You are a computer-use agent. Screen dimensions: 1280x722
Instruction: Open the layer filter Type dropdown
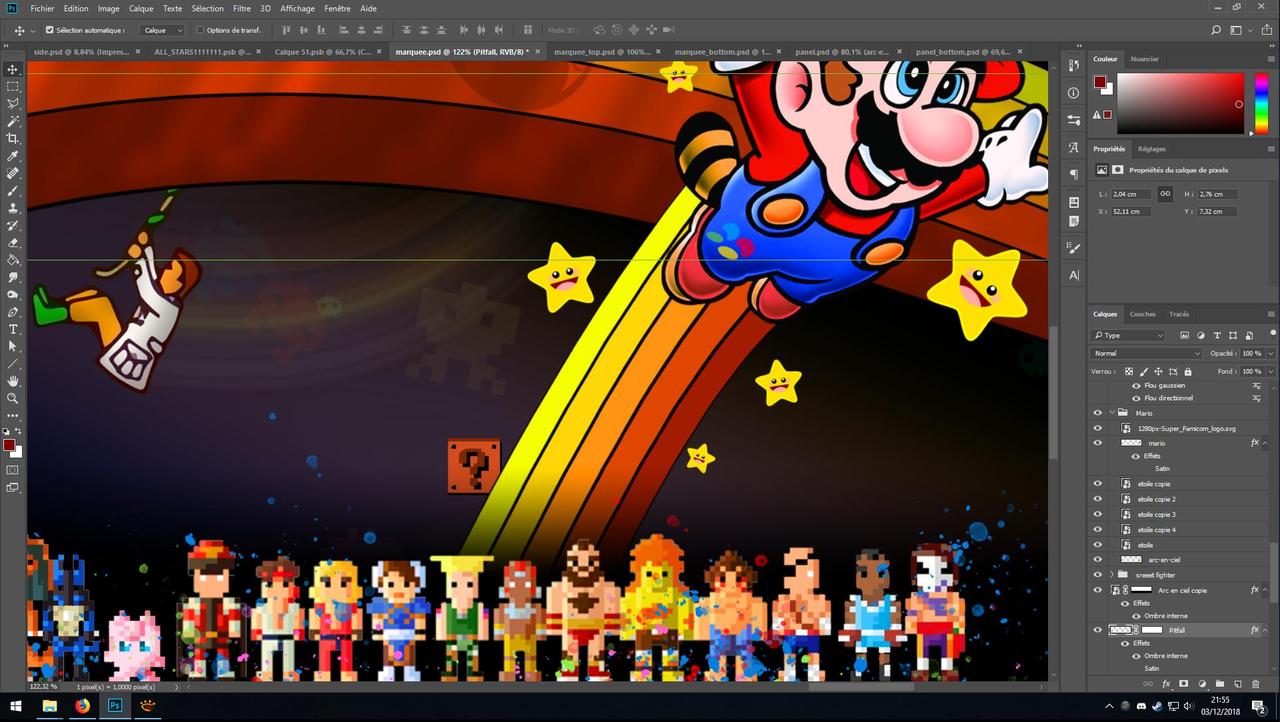coord(1128,335)
